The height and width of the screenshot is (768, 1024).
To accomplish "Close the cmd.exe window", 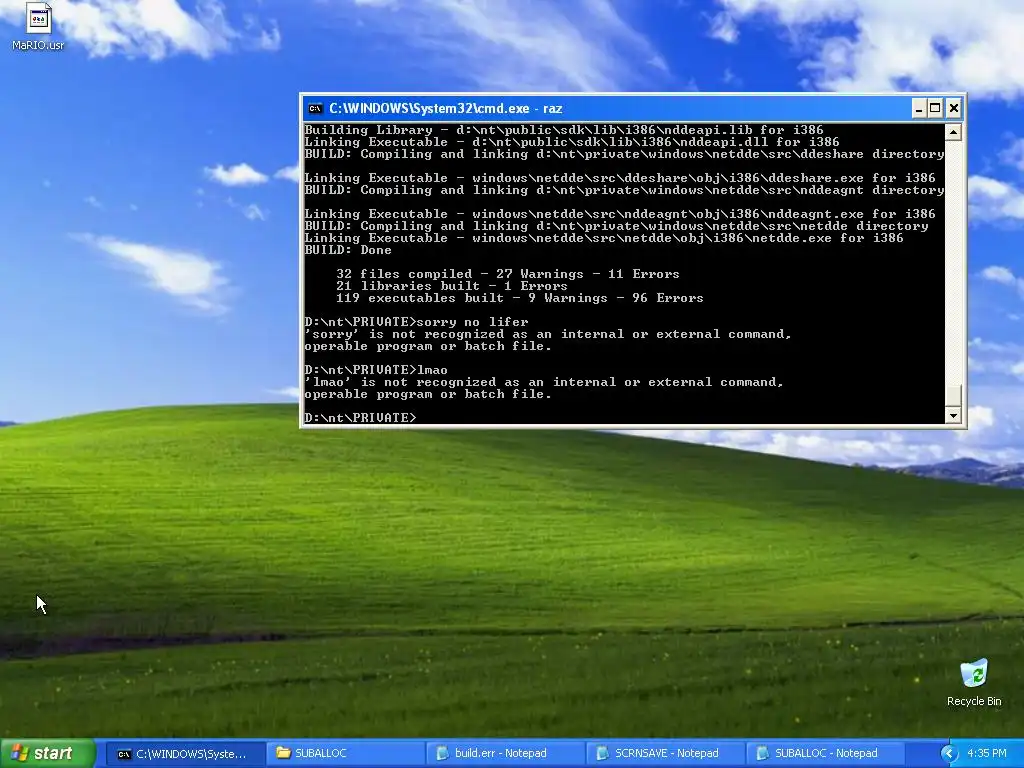I will click(x=953, y=108).
